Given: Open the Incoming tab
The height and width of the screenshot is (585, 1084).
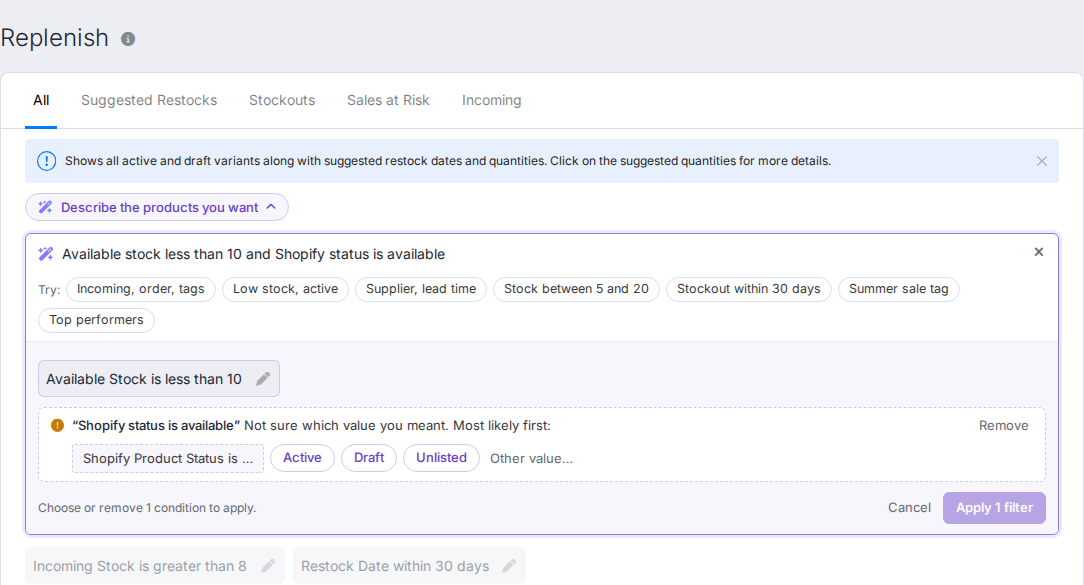Looking at the screenshot, I should (x=492, y=100).
